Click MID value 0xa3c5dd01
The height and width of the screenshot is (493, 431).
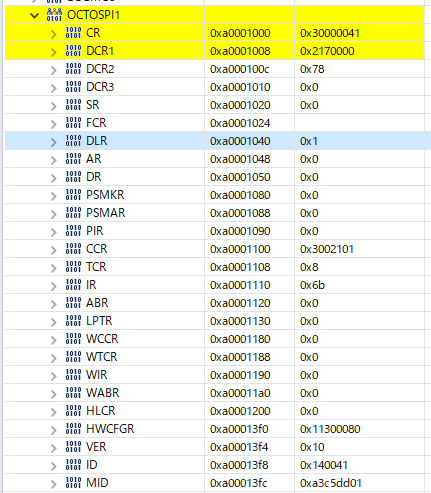click(331, 483)
